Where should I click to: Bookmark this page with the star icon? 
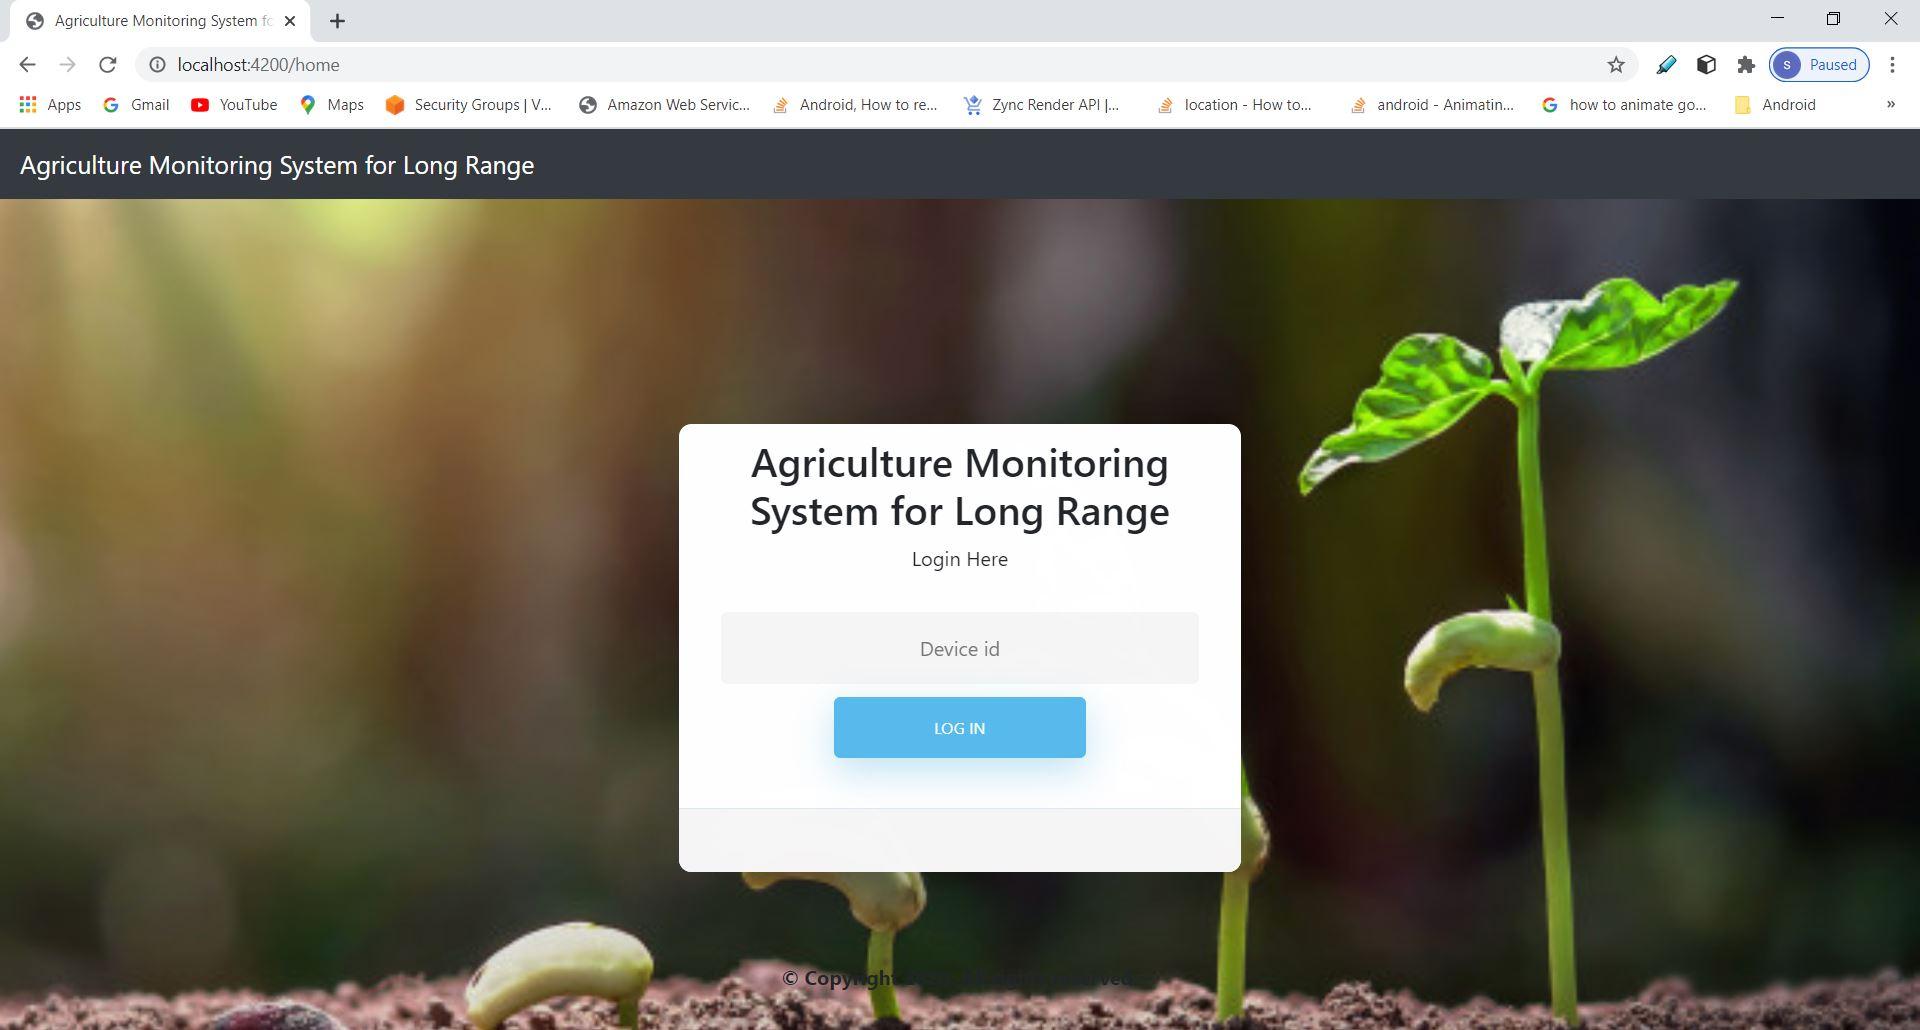(1616, 65)
